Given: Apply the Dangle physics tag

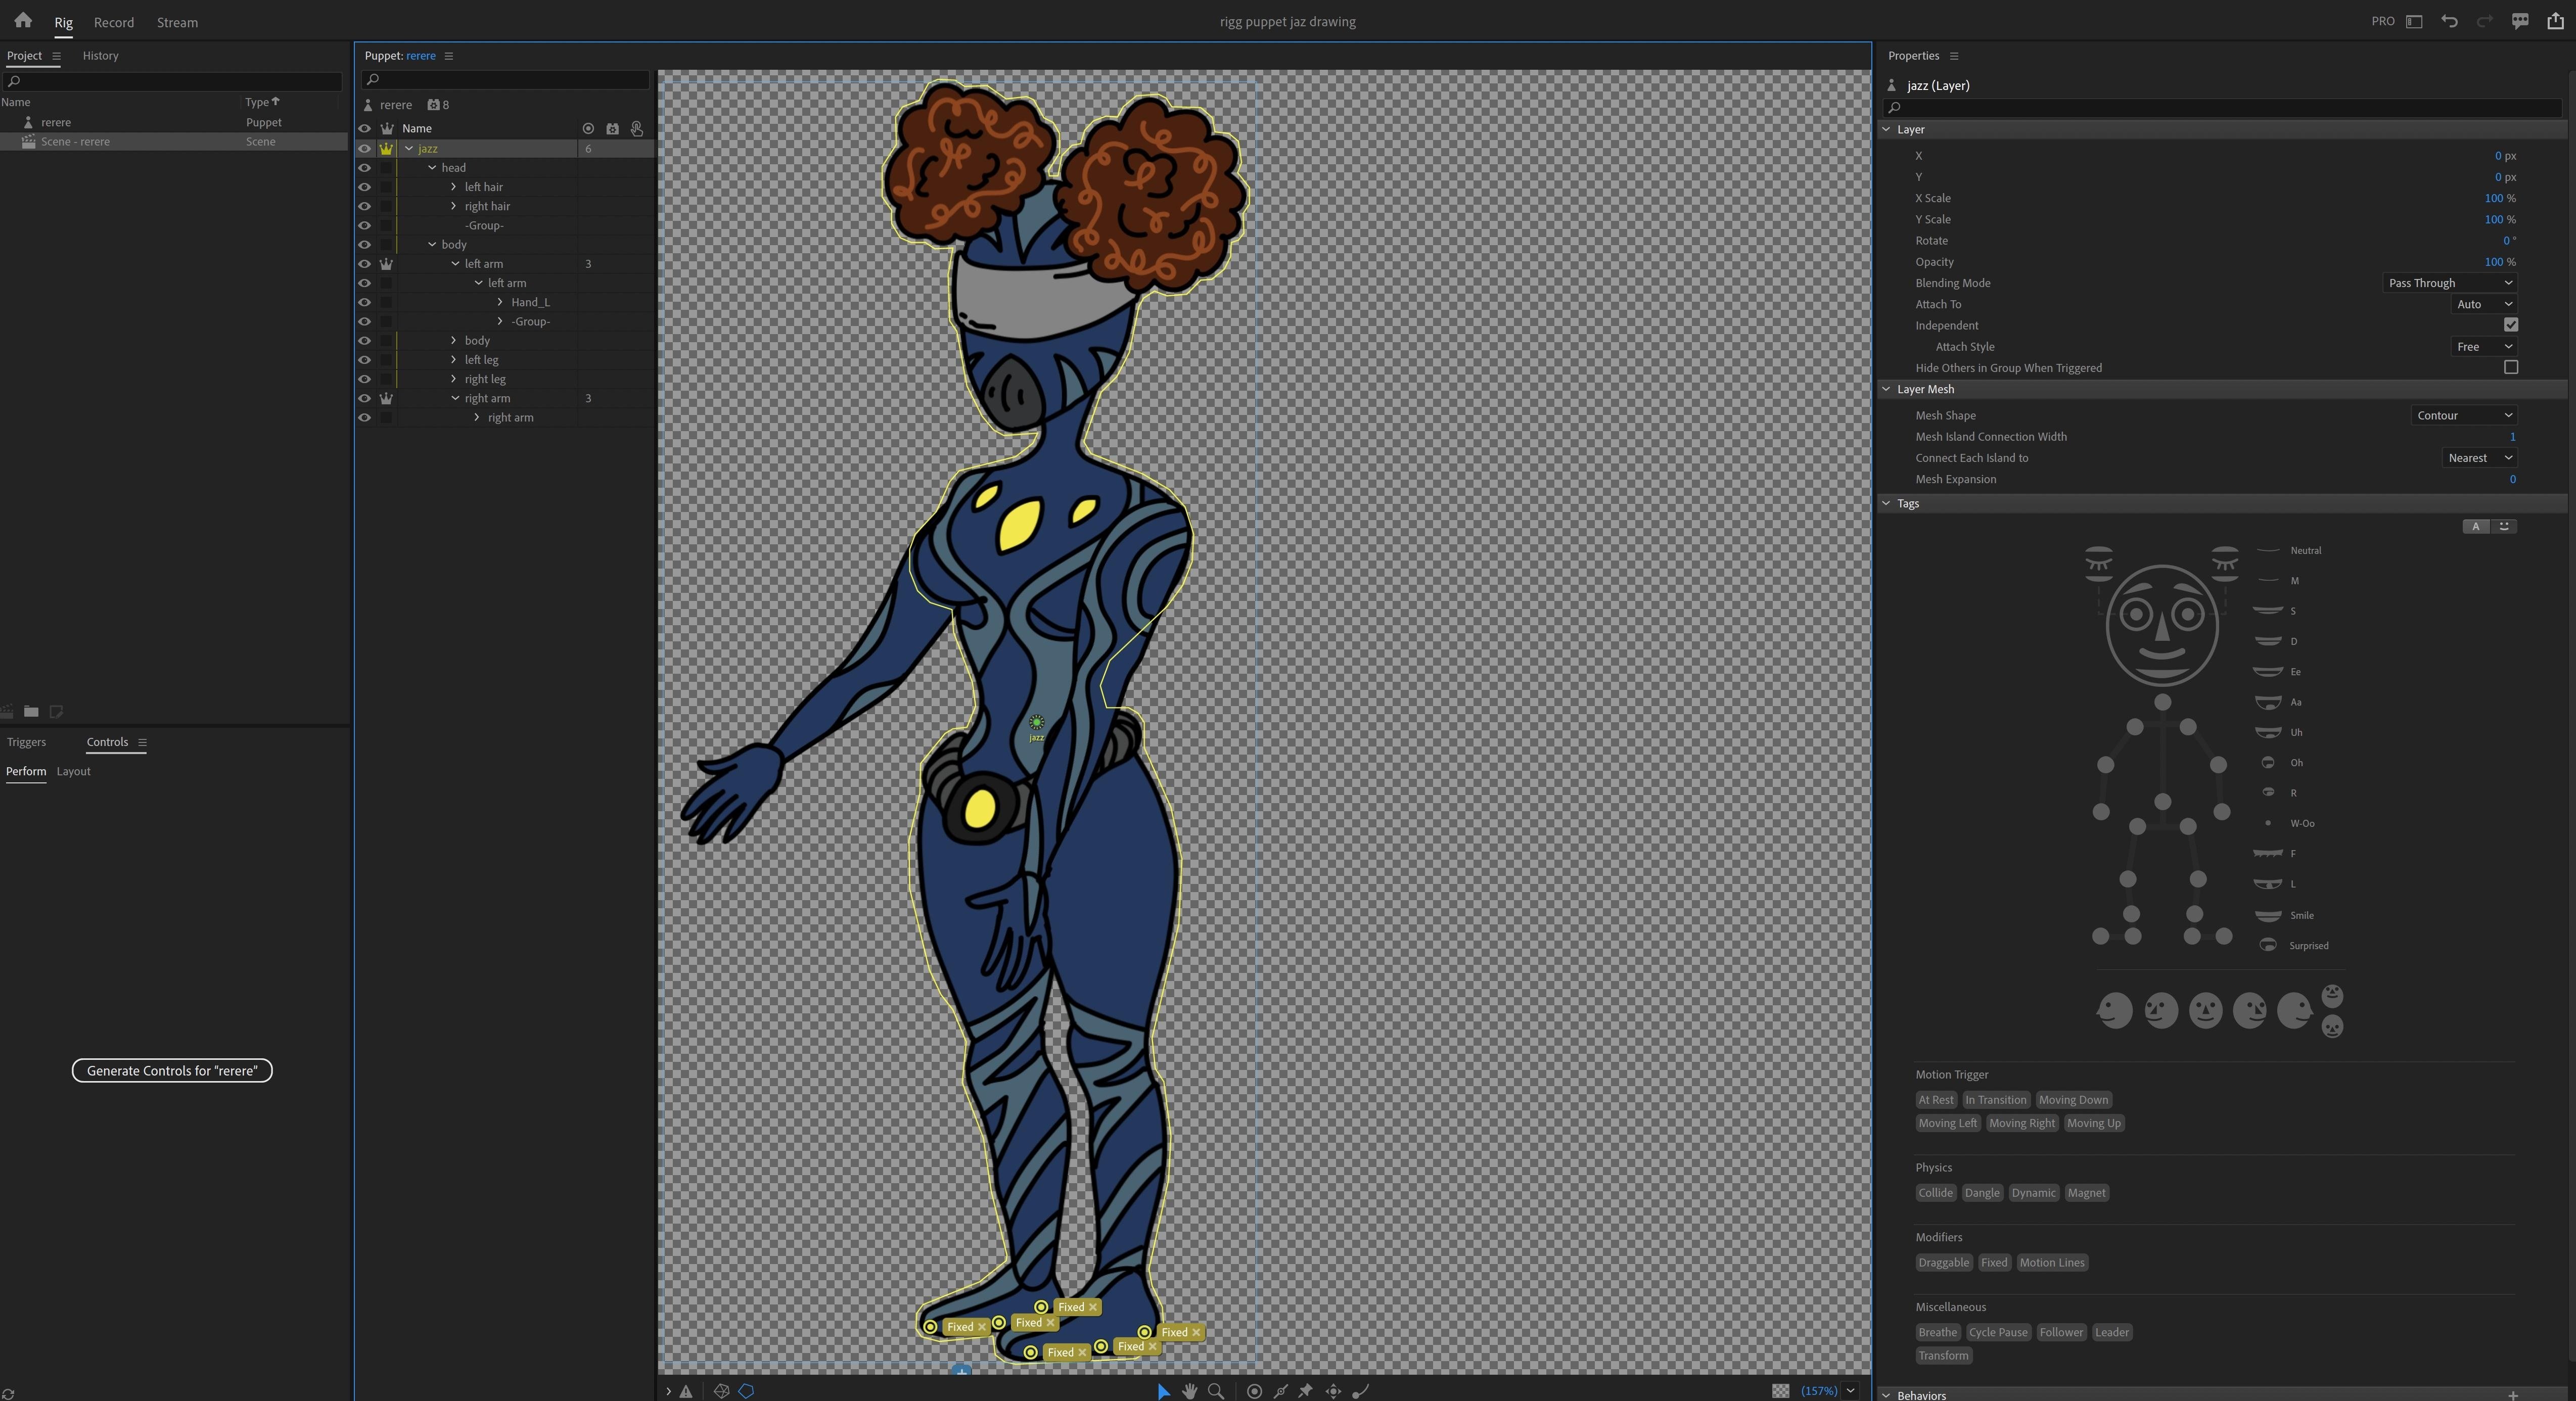Looking at the screenshot, I should 1982,1193.
